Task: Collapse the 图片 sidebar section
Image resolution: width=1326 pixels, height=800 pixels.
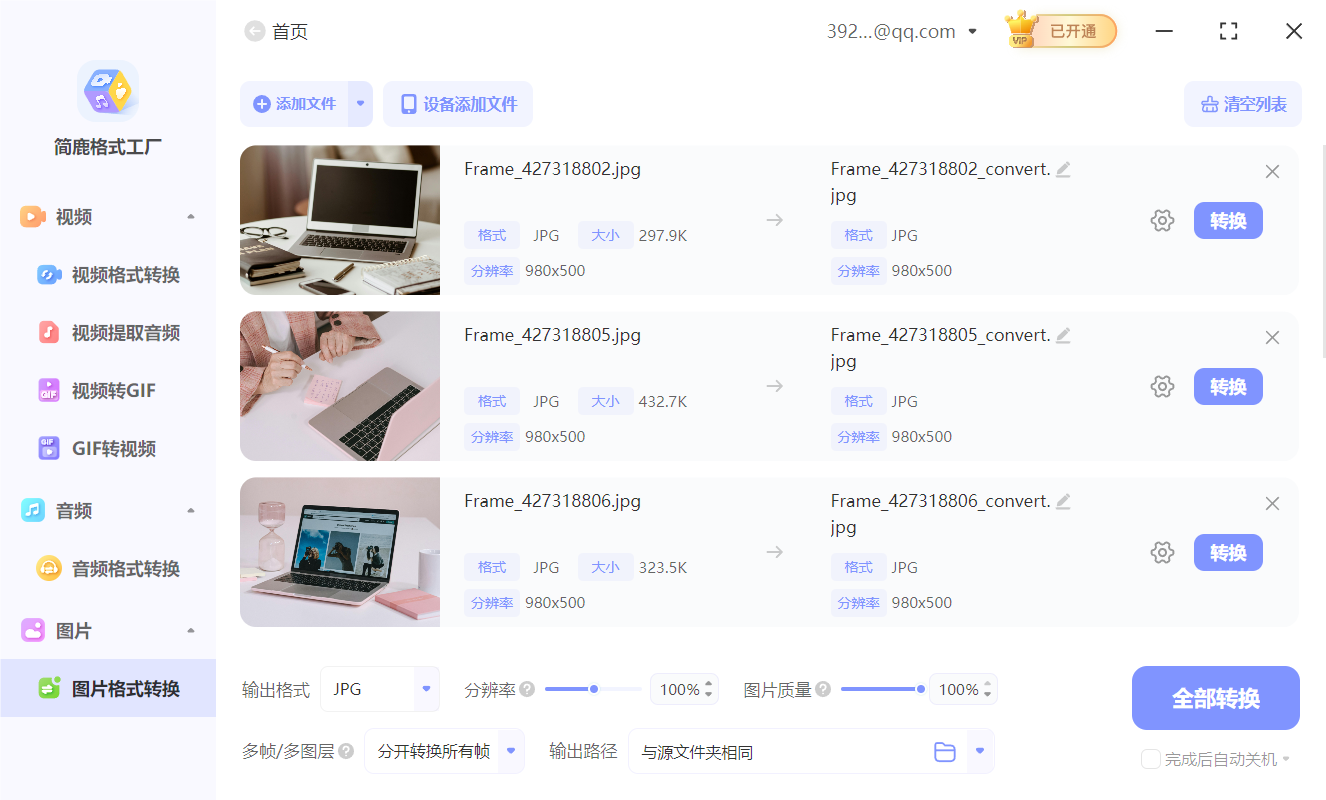Action: point(190,630)
